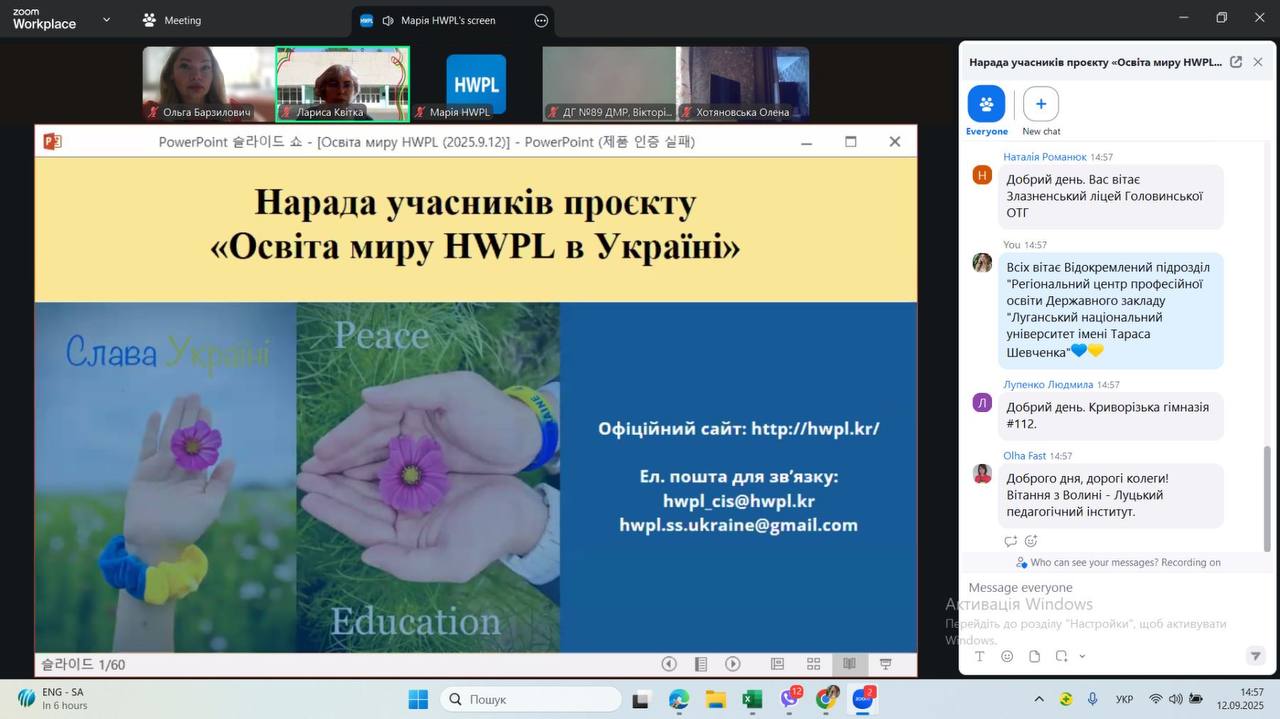Go to next slide in PowerPoint
This screenshot has height=719, width=1280.
coord(733,664)
